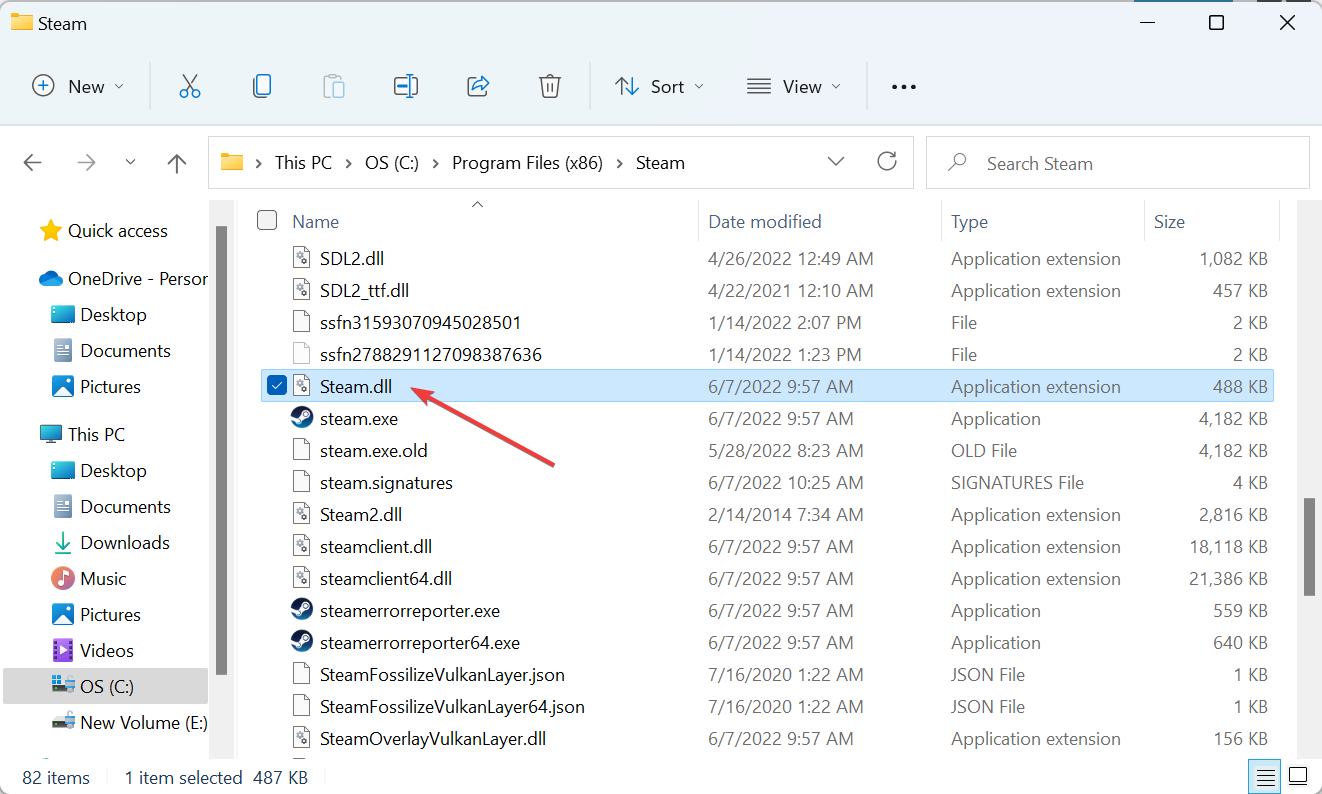Click the Videos icon in sidebar
This screenshot has height=794, width=1322.
(x=62, y=650)
